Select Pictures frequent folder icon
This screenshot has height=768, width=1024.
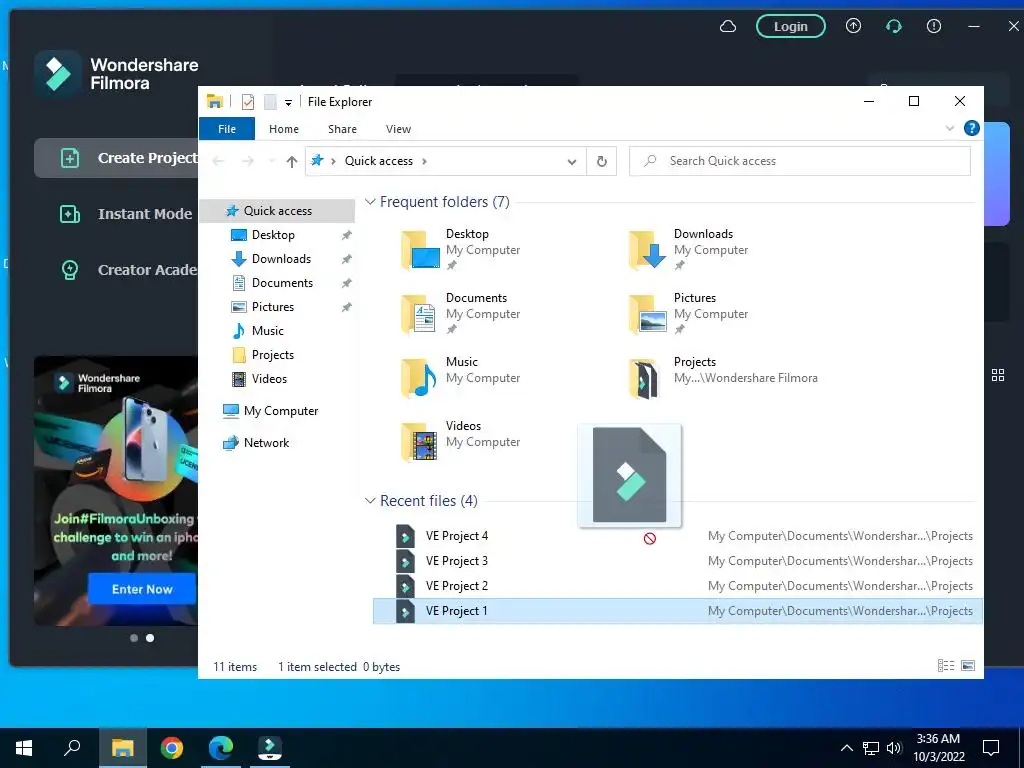tap(648, 313)
